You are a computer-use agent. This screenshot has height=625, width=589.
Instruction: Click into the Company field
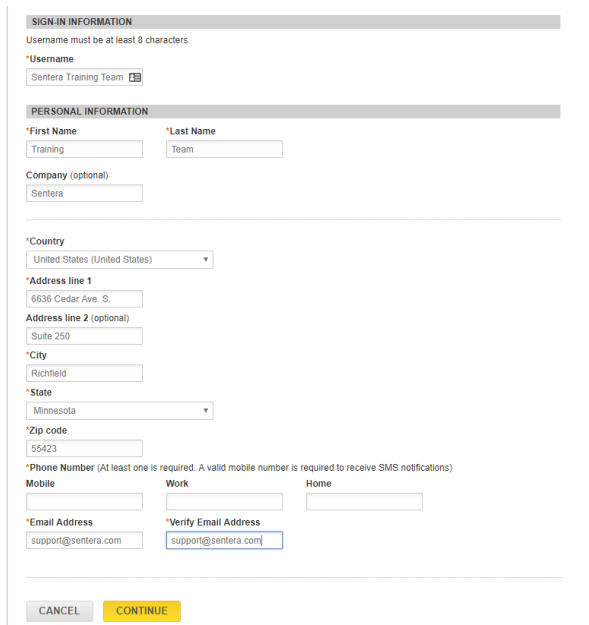(x=84, y=193)
